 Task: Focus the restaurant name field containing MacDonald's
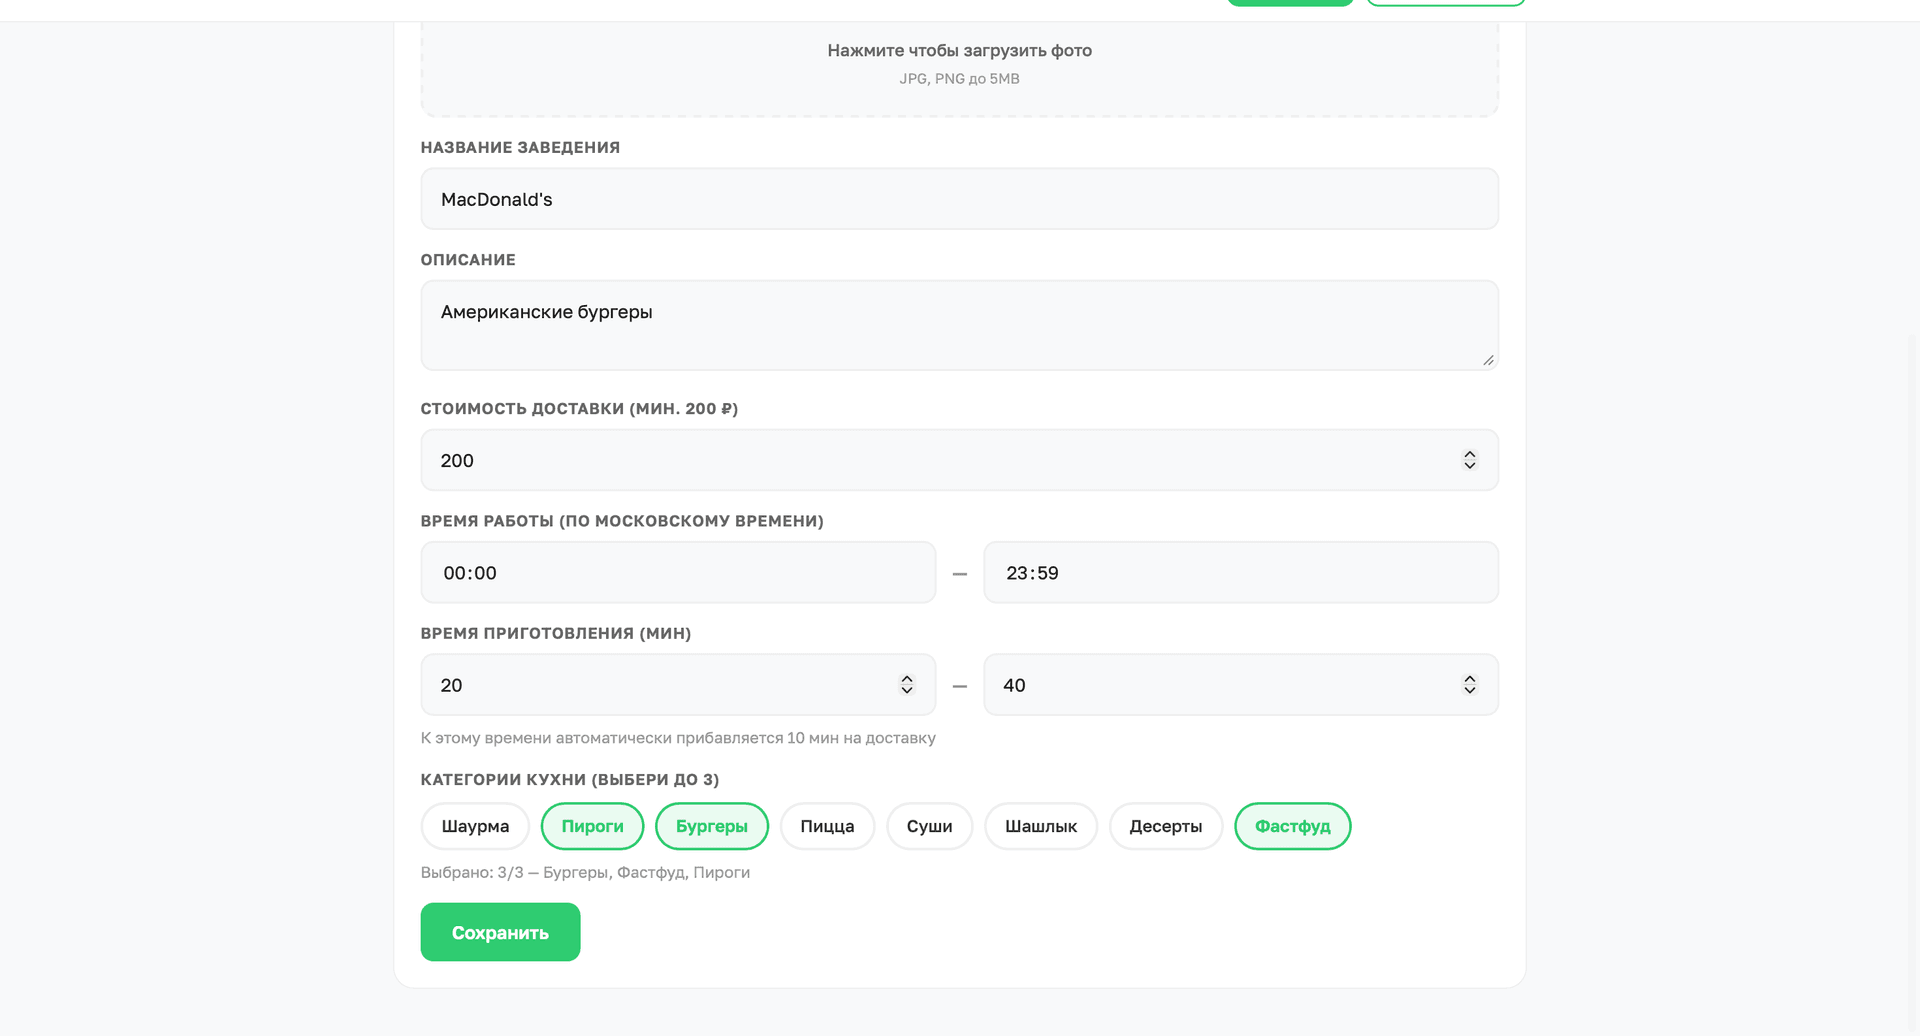pos(959,199)
